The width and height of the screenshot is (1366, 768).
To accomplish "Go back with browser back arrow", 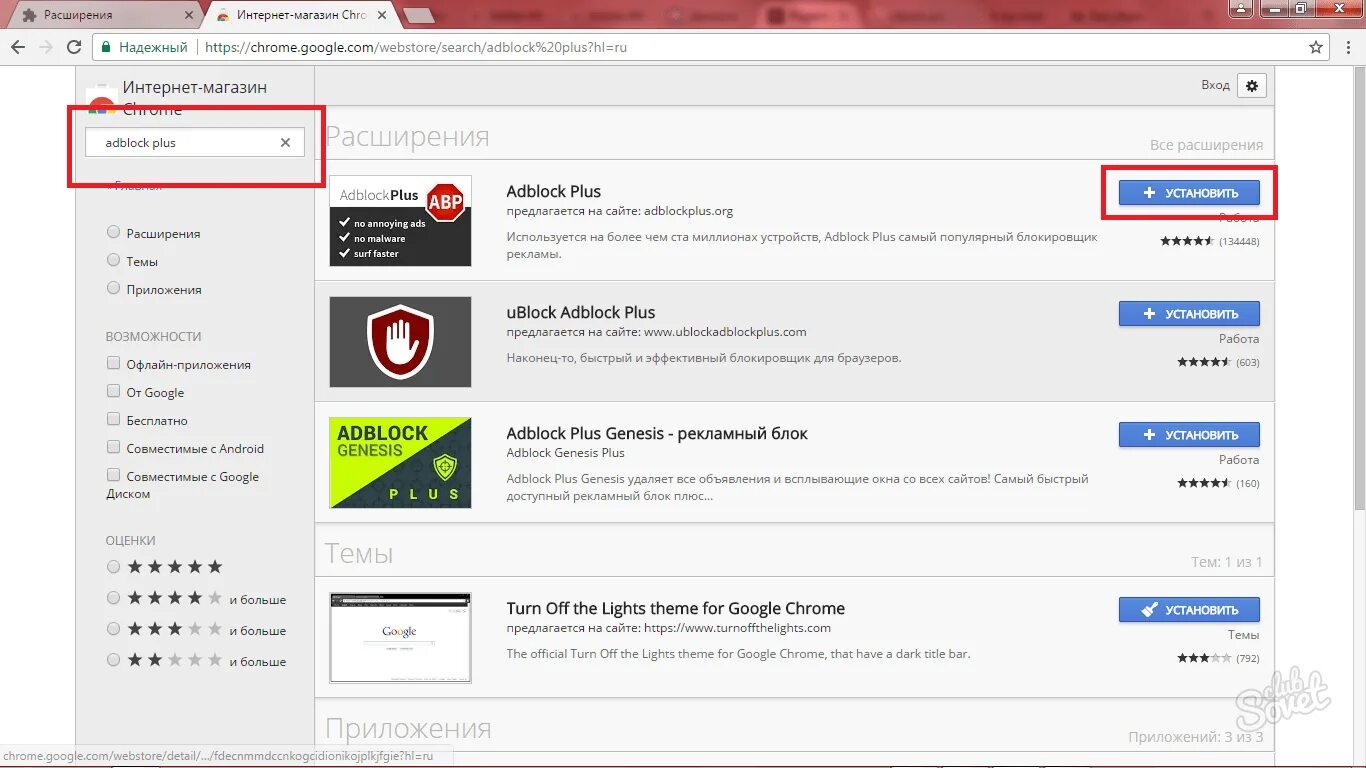I will 18,47.
